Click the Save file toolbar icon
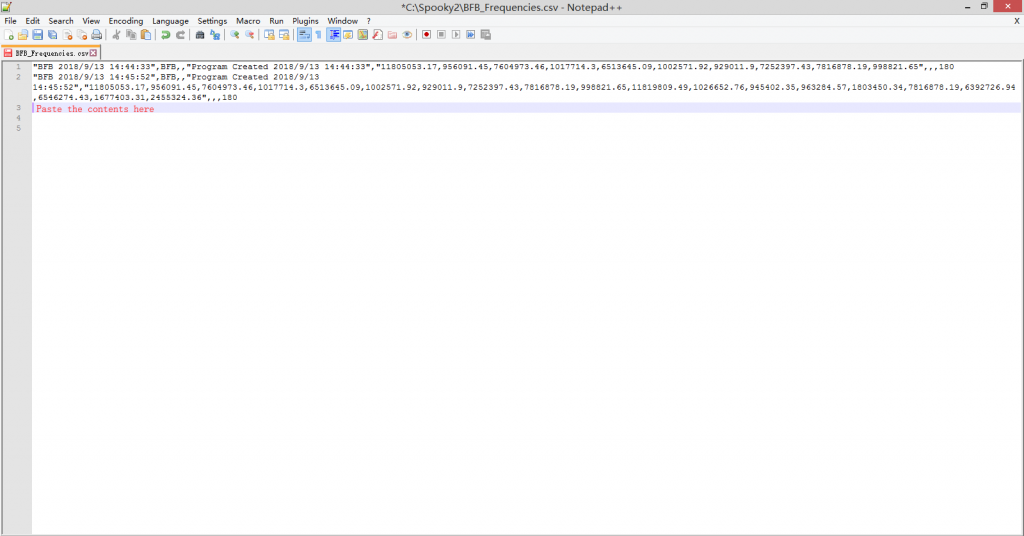Viewport: 1024px width, 536px height. coord(38,35)
